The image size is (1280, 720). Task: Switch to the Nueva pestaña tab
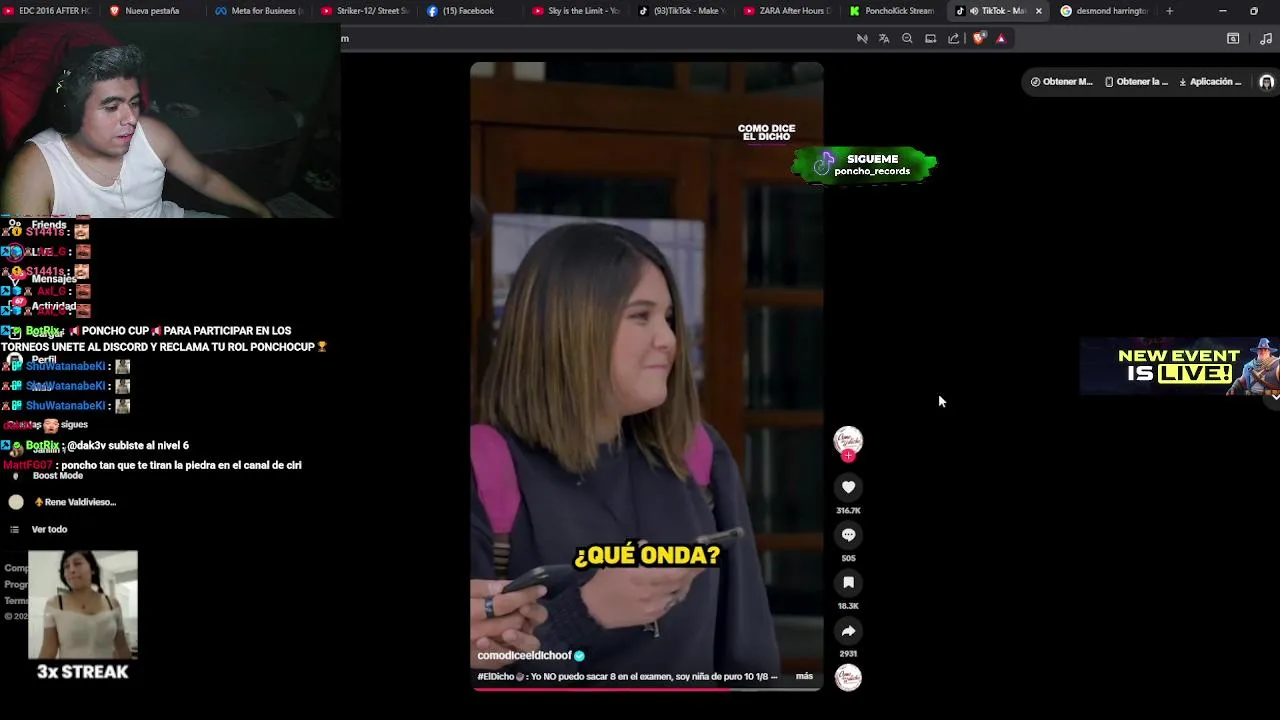[150, 11]
